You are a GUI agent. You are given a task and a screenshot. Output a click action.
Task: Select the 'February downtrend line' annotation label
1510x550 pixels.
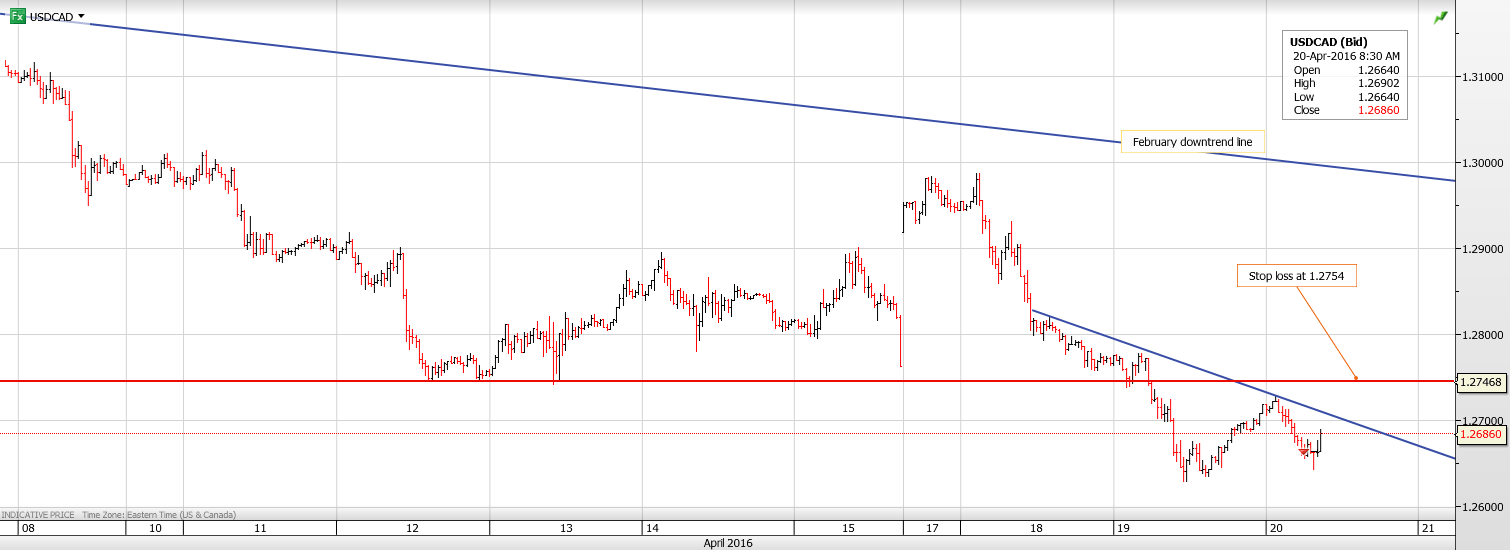tap(1192, 142)
